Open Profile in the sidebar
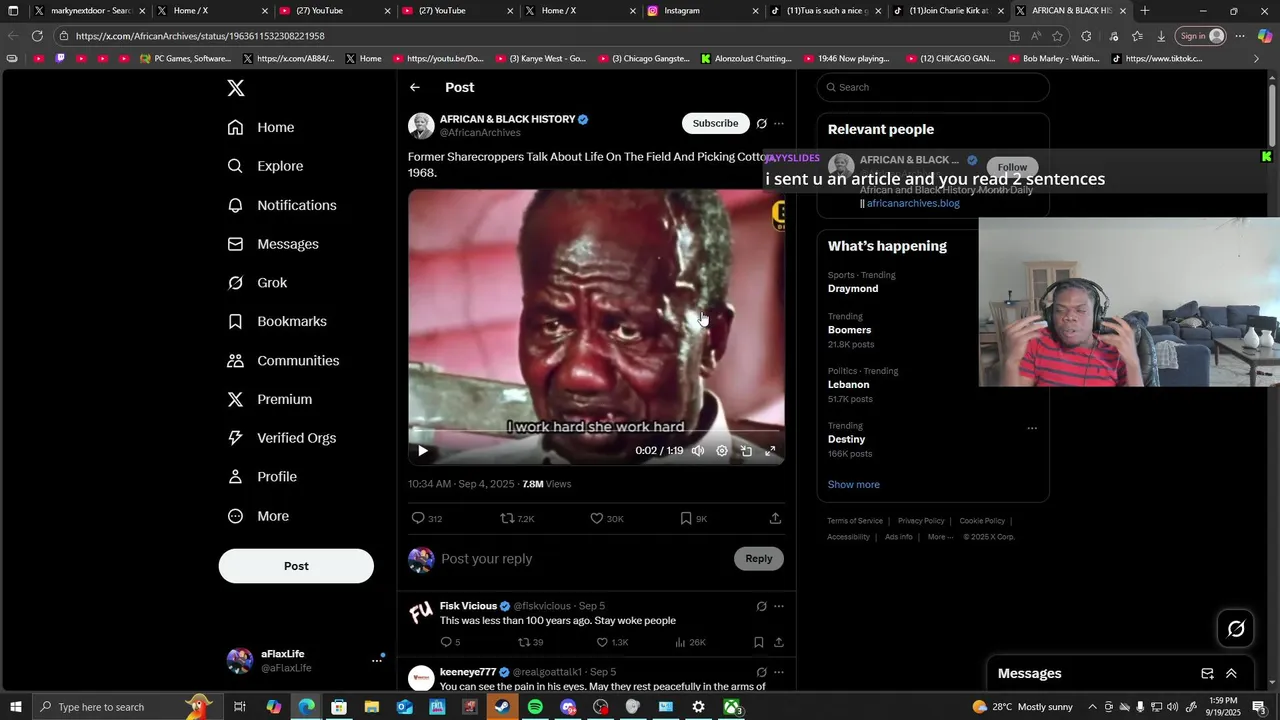1280x720 pixels. click(262, 477)
